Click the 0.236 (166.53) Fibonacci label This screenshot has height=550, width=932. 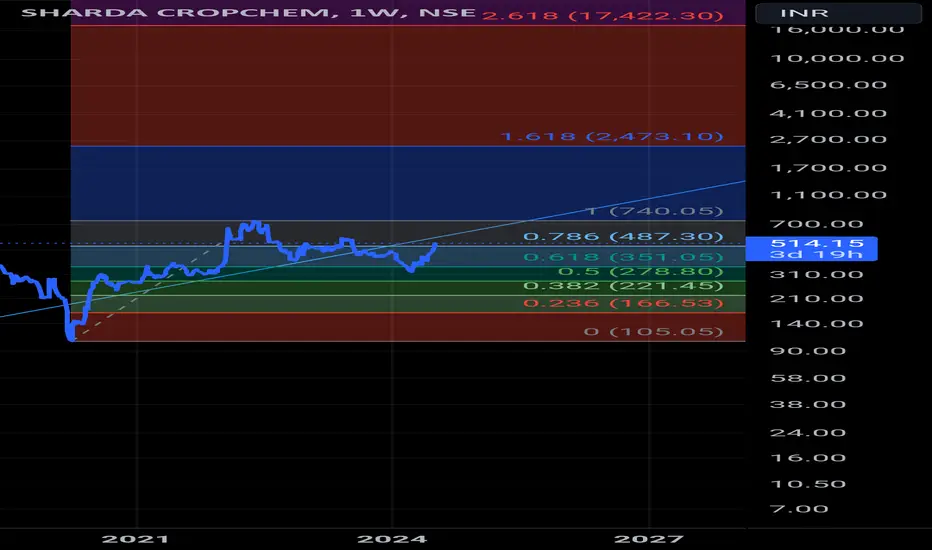coord(623,303)
